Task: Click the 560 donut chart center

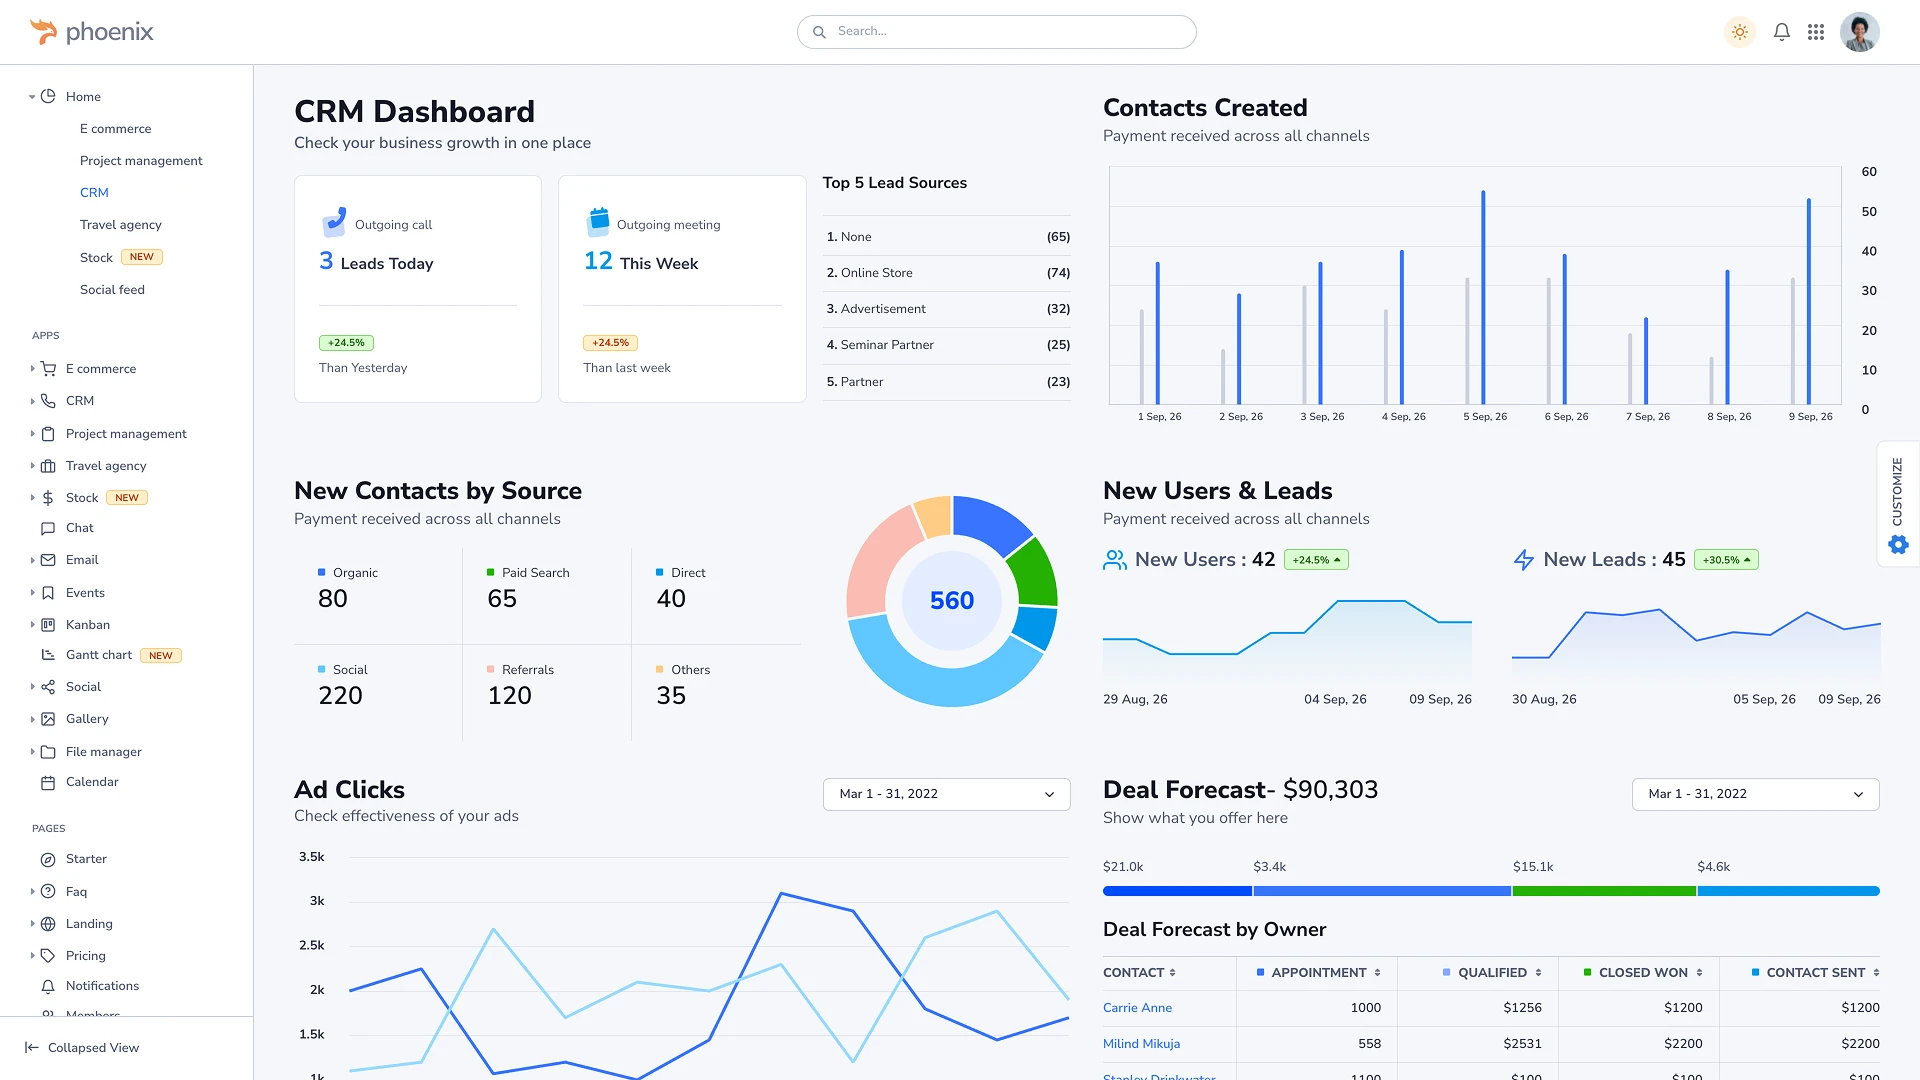Action: (952, 601)
